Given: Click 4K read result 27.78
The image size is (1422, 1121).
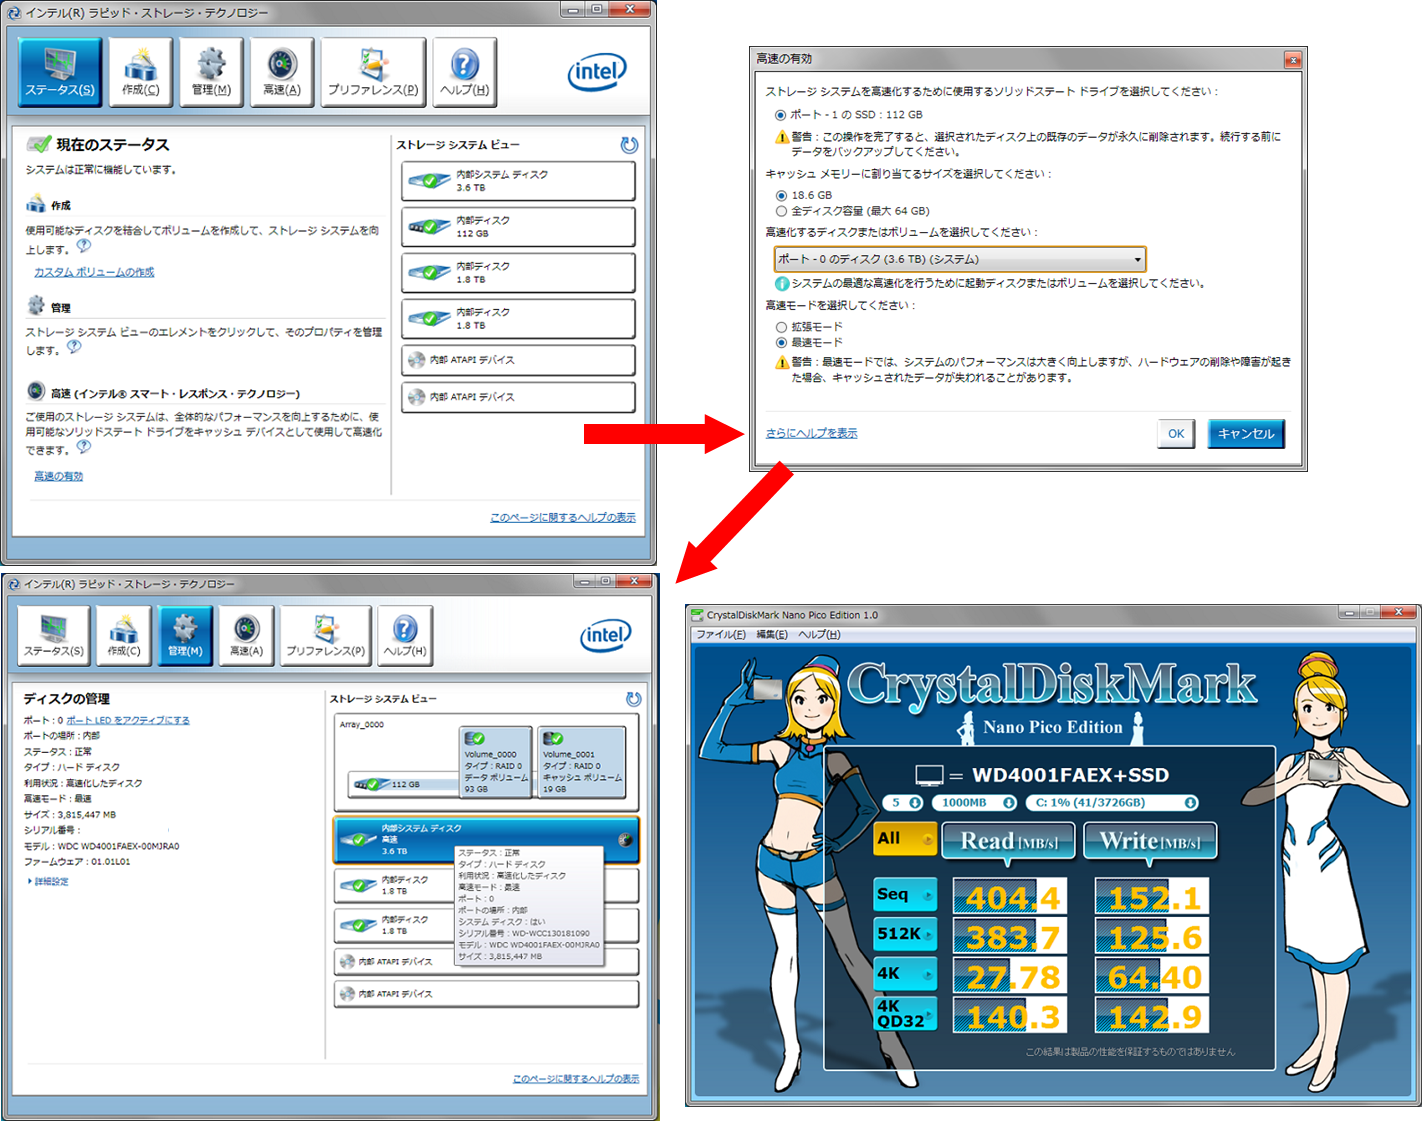Looking at the screenshot, I should click(x=1010, y=976).
